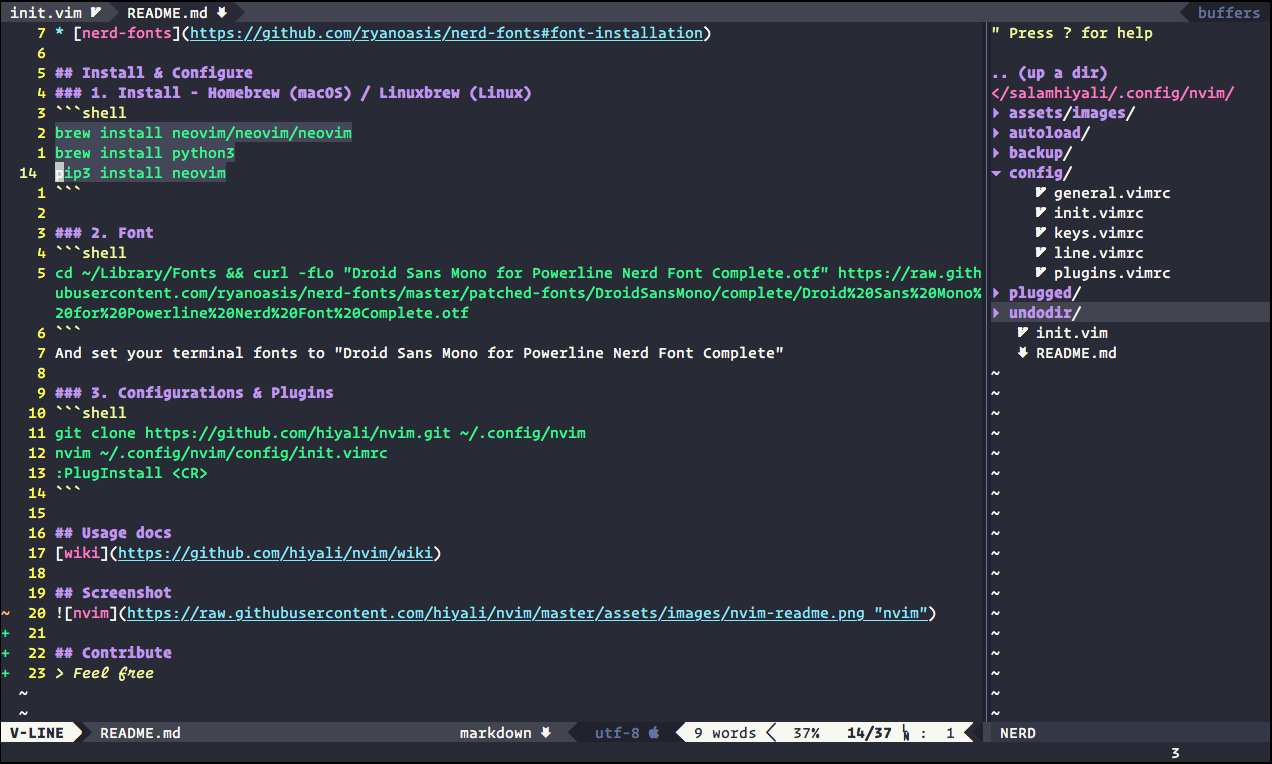Viewport: 1272px width, 764px height.
Task: Click the modified '~' sign at line 20
Action: click(x=7, y=613)
